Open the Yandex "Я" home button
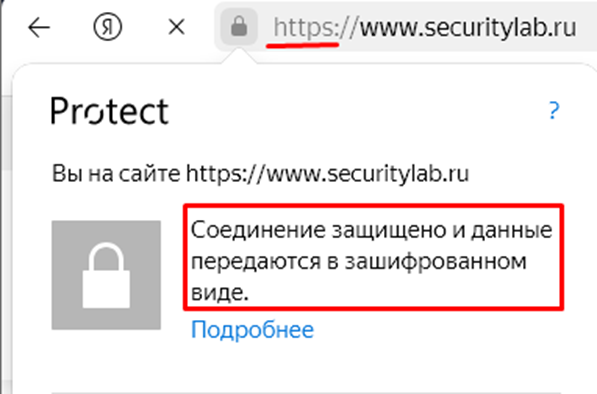 (x=108, y=27)
